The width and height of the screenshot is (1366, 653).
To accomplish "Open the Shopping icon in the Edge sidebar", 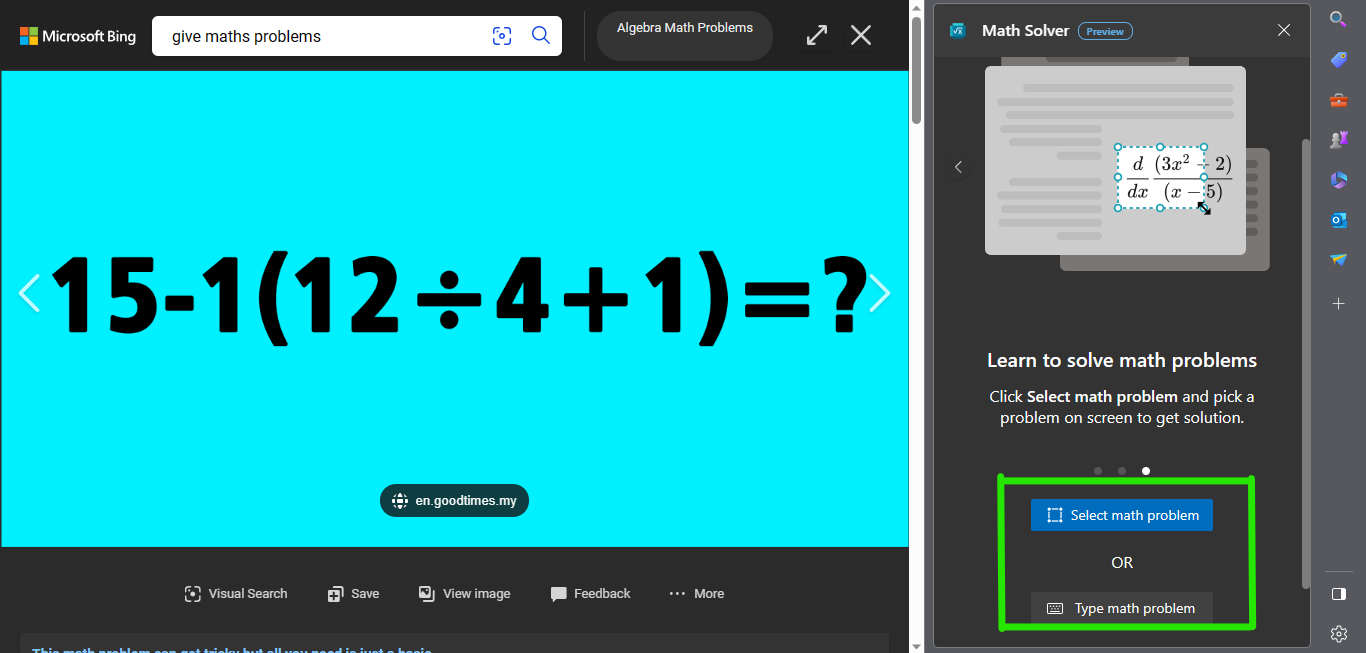I will pos(1338,59).
